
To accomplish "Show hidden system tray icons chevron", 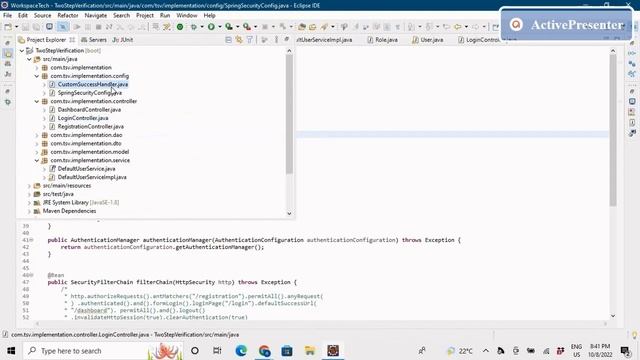I will coord(486,351).
